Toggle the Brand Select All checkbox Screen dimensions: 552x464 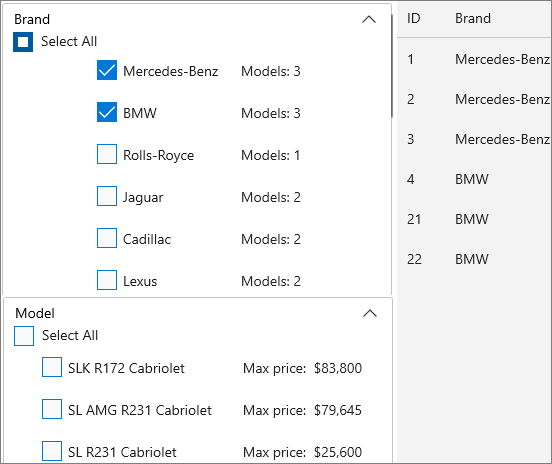pos(23,42)
